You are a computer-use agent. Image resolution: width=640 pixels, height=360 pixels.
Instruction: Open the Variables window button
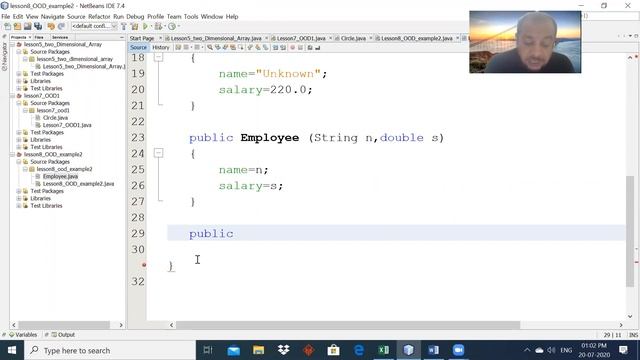tap(23, 335)
